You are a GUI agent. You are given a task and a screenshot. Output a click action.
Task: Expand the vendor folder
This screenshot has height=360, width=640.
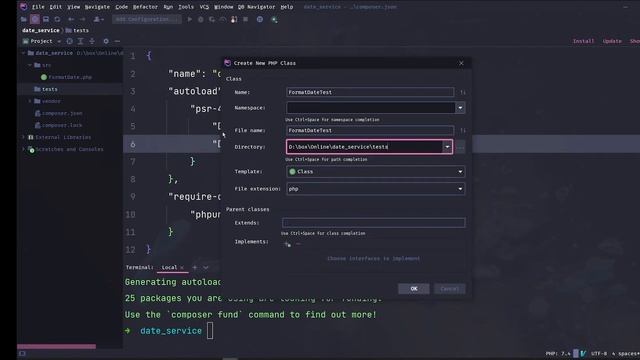point(30,101)
